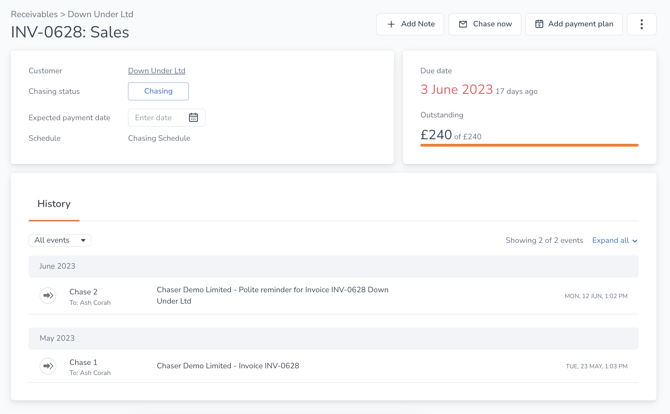Viewport: 670px width, 414px height.
Task: Click the Expected payment date field
Action: click(167, 117)
